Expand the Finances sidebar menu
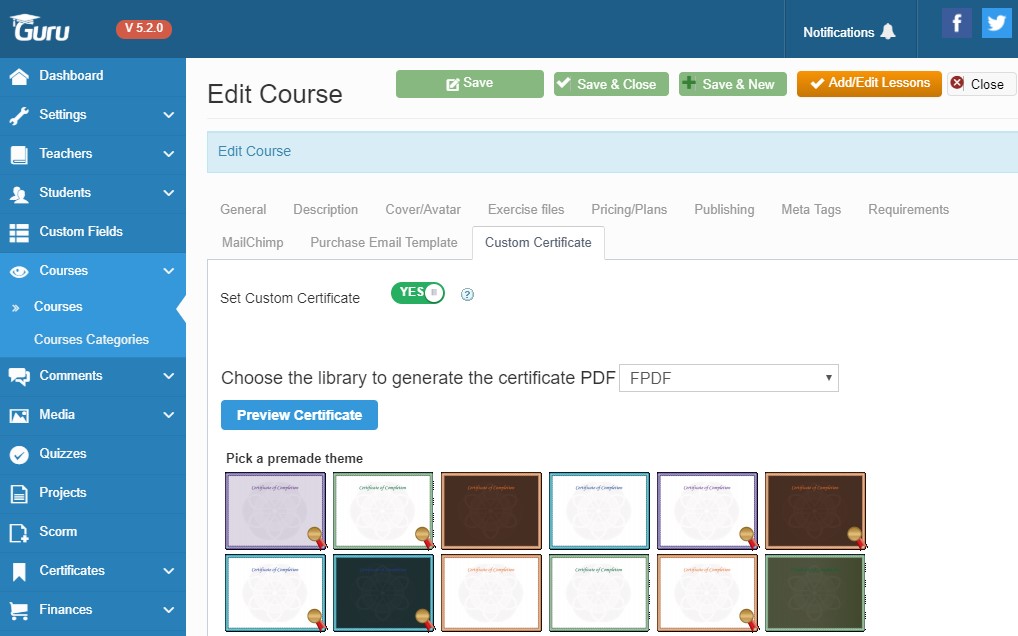Viewport: 1018px width, 636px height. pyautogui.click(x=168, y=610)
